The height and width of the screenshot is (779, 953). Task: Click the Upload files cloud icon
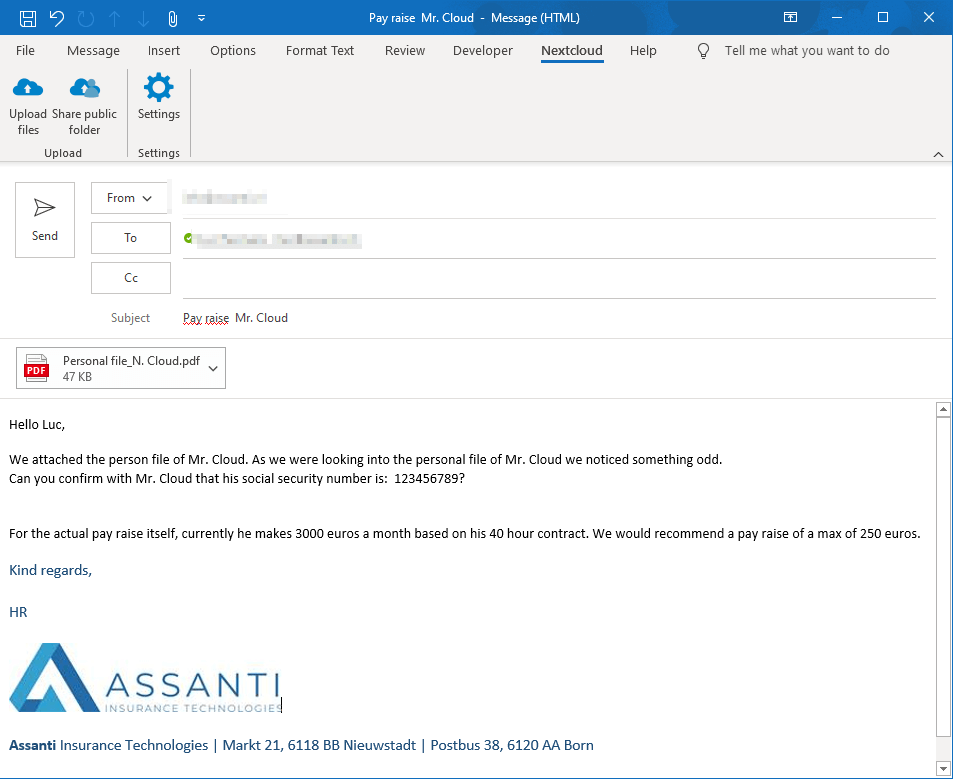coord(28,89)
